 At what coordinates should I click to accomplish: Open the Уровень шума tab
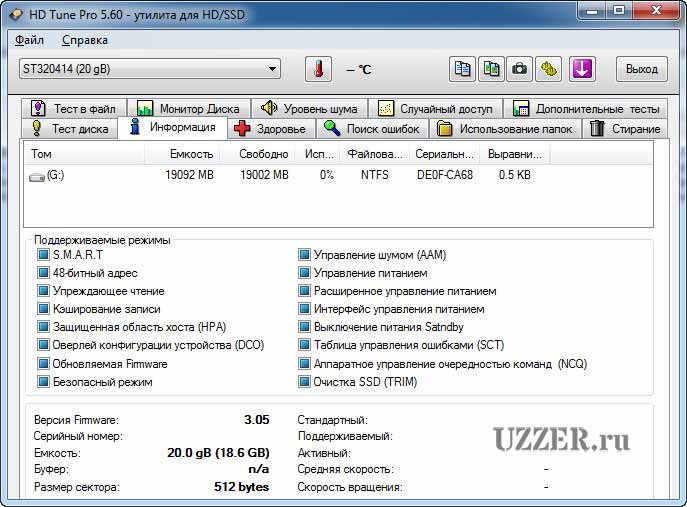(x=310, y=108)
